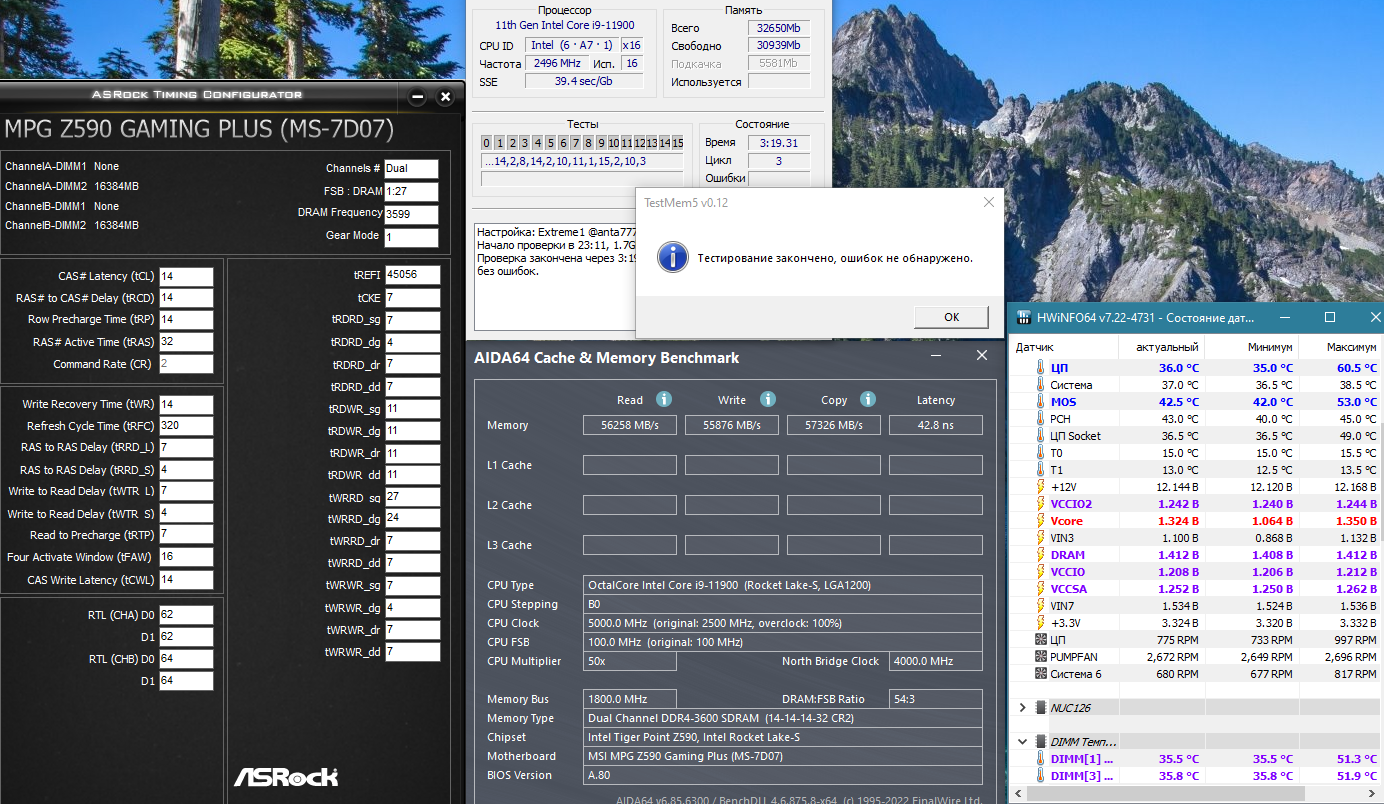1384x804 pixels.
Task: Click the info icon beside Write in AIDA64
Action: click(x=767, y=399)
